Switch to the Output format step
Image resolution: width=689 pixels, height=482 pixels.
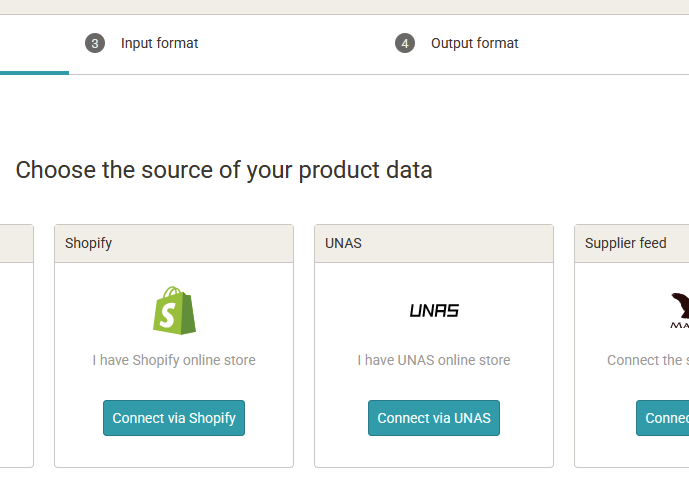tap(474, 43)
